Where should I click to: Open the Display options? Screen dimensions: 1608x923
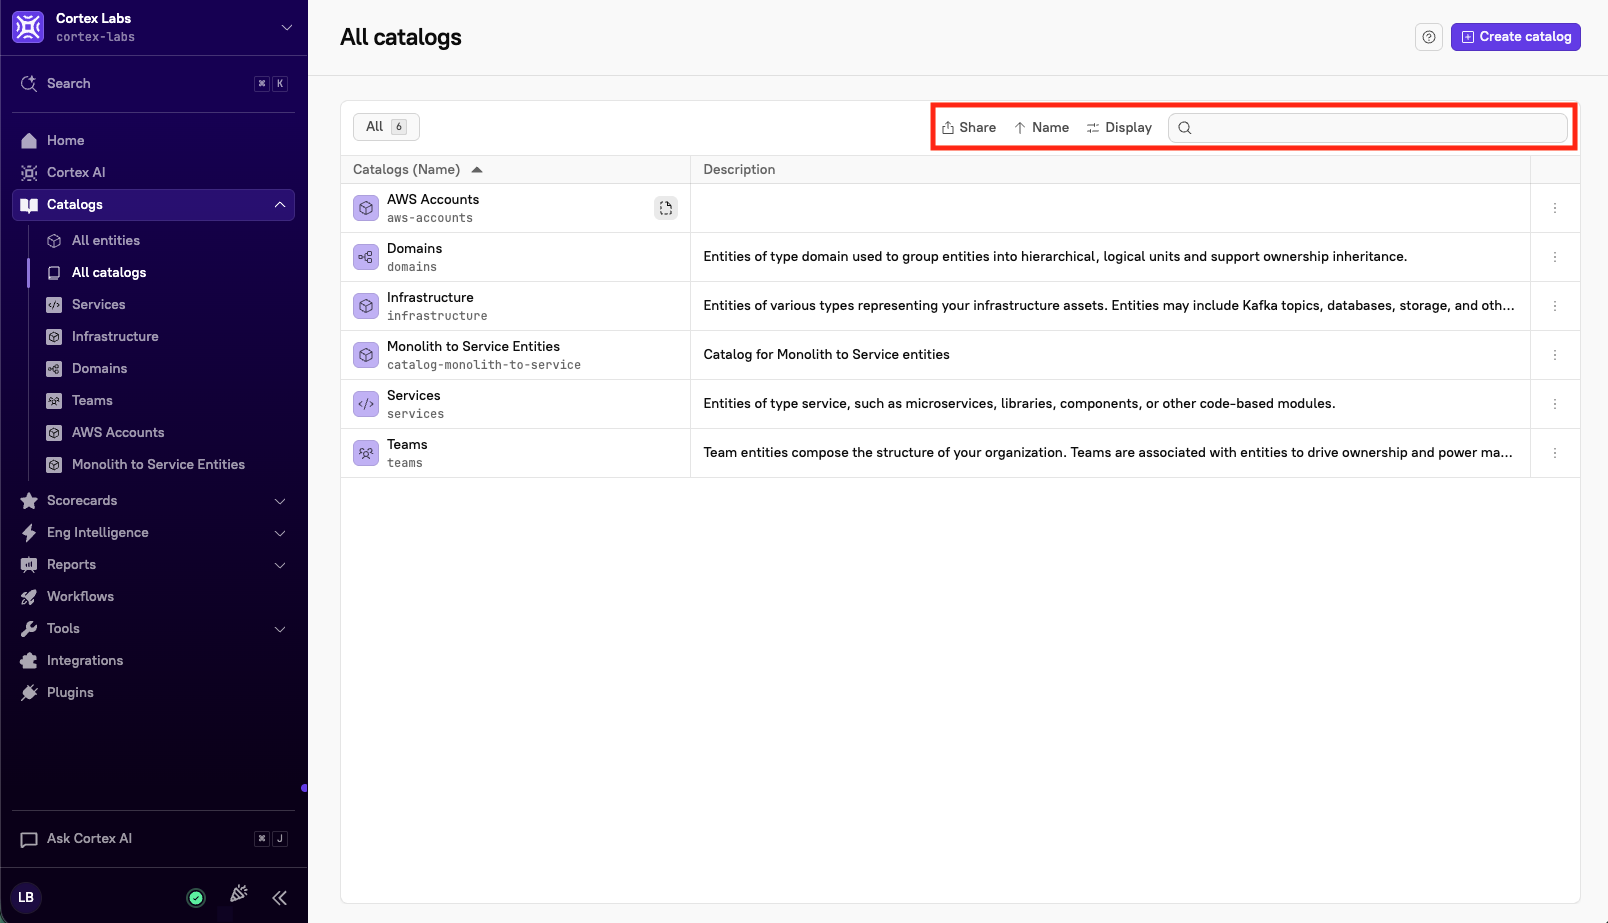1119,128
